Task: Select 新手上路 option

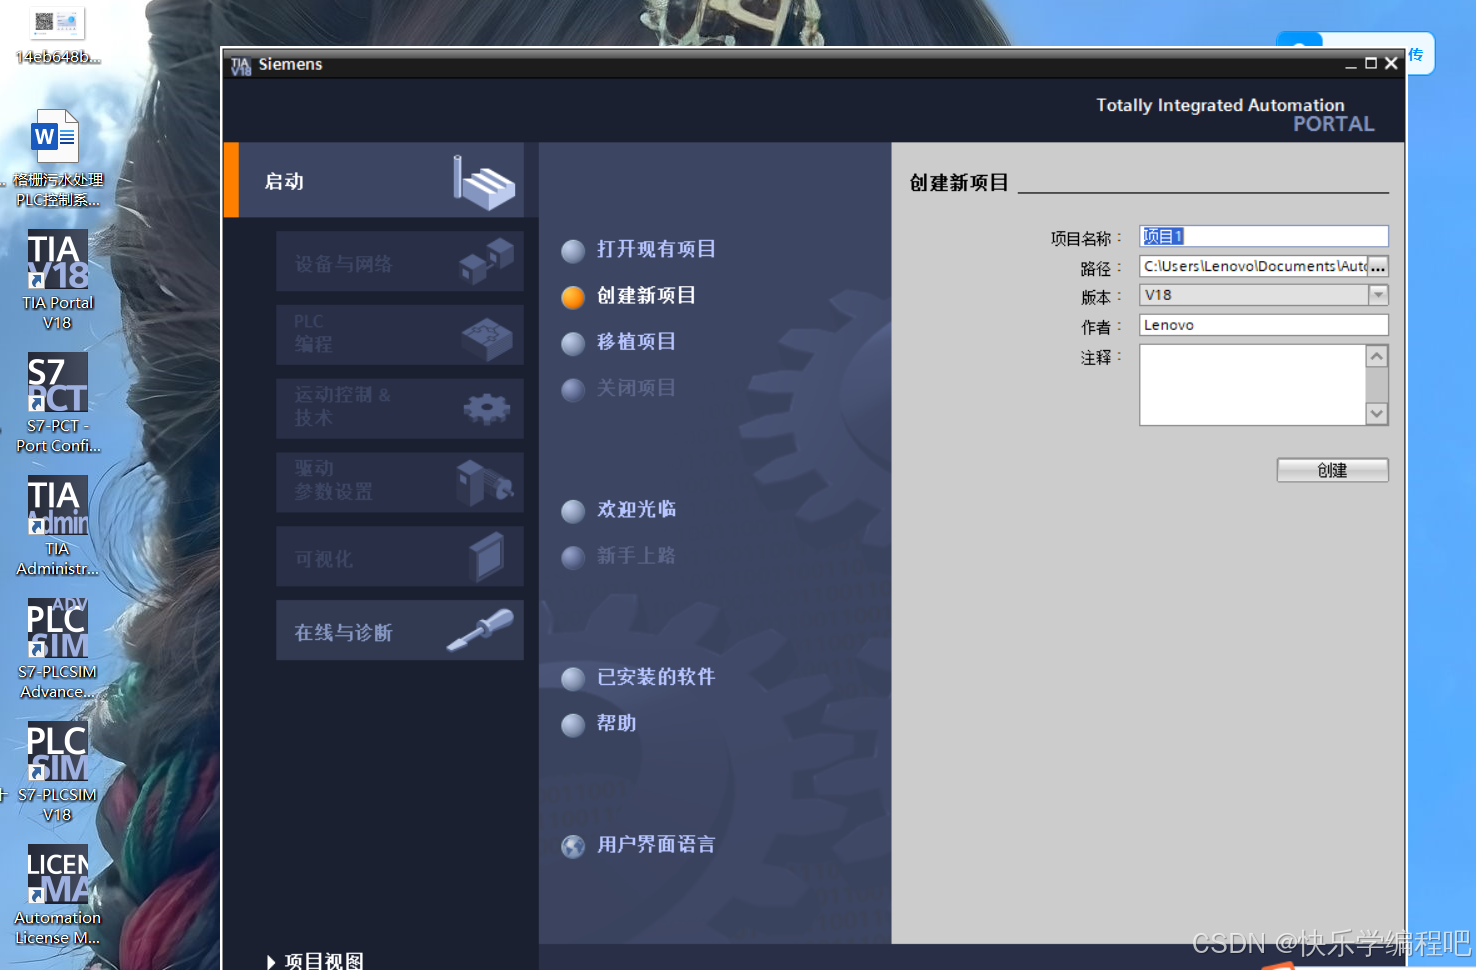Action: click(618, 556)
